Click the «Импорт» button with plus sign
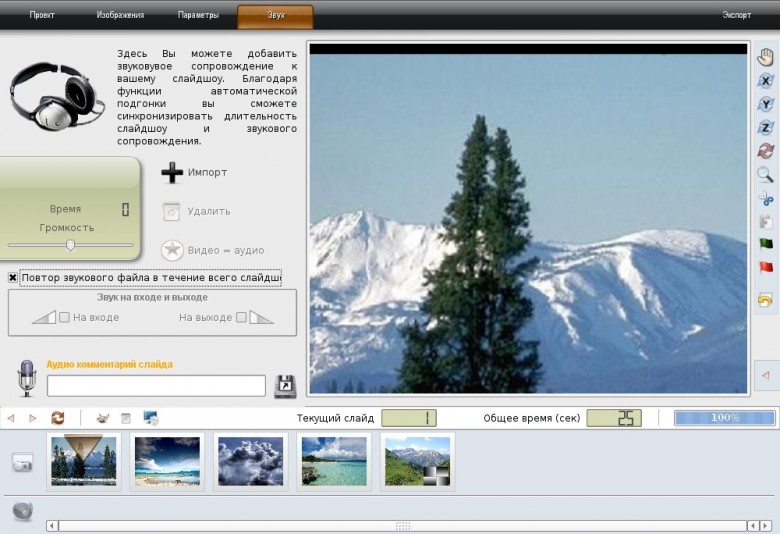Viewport: 780px width, 534px height. (x=195, y=172)
